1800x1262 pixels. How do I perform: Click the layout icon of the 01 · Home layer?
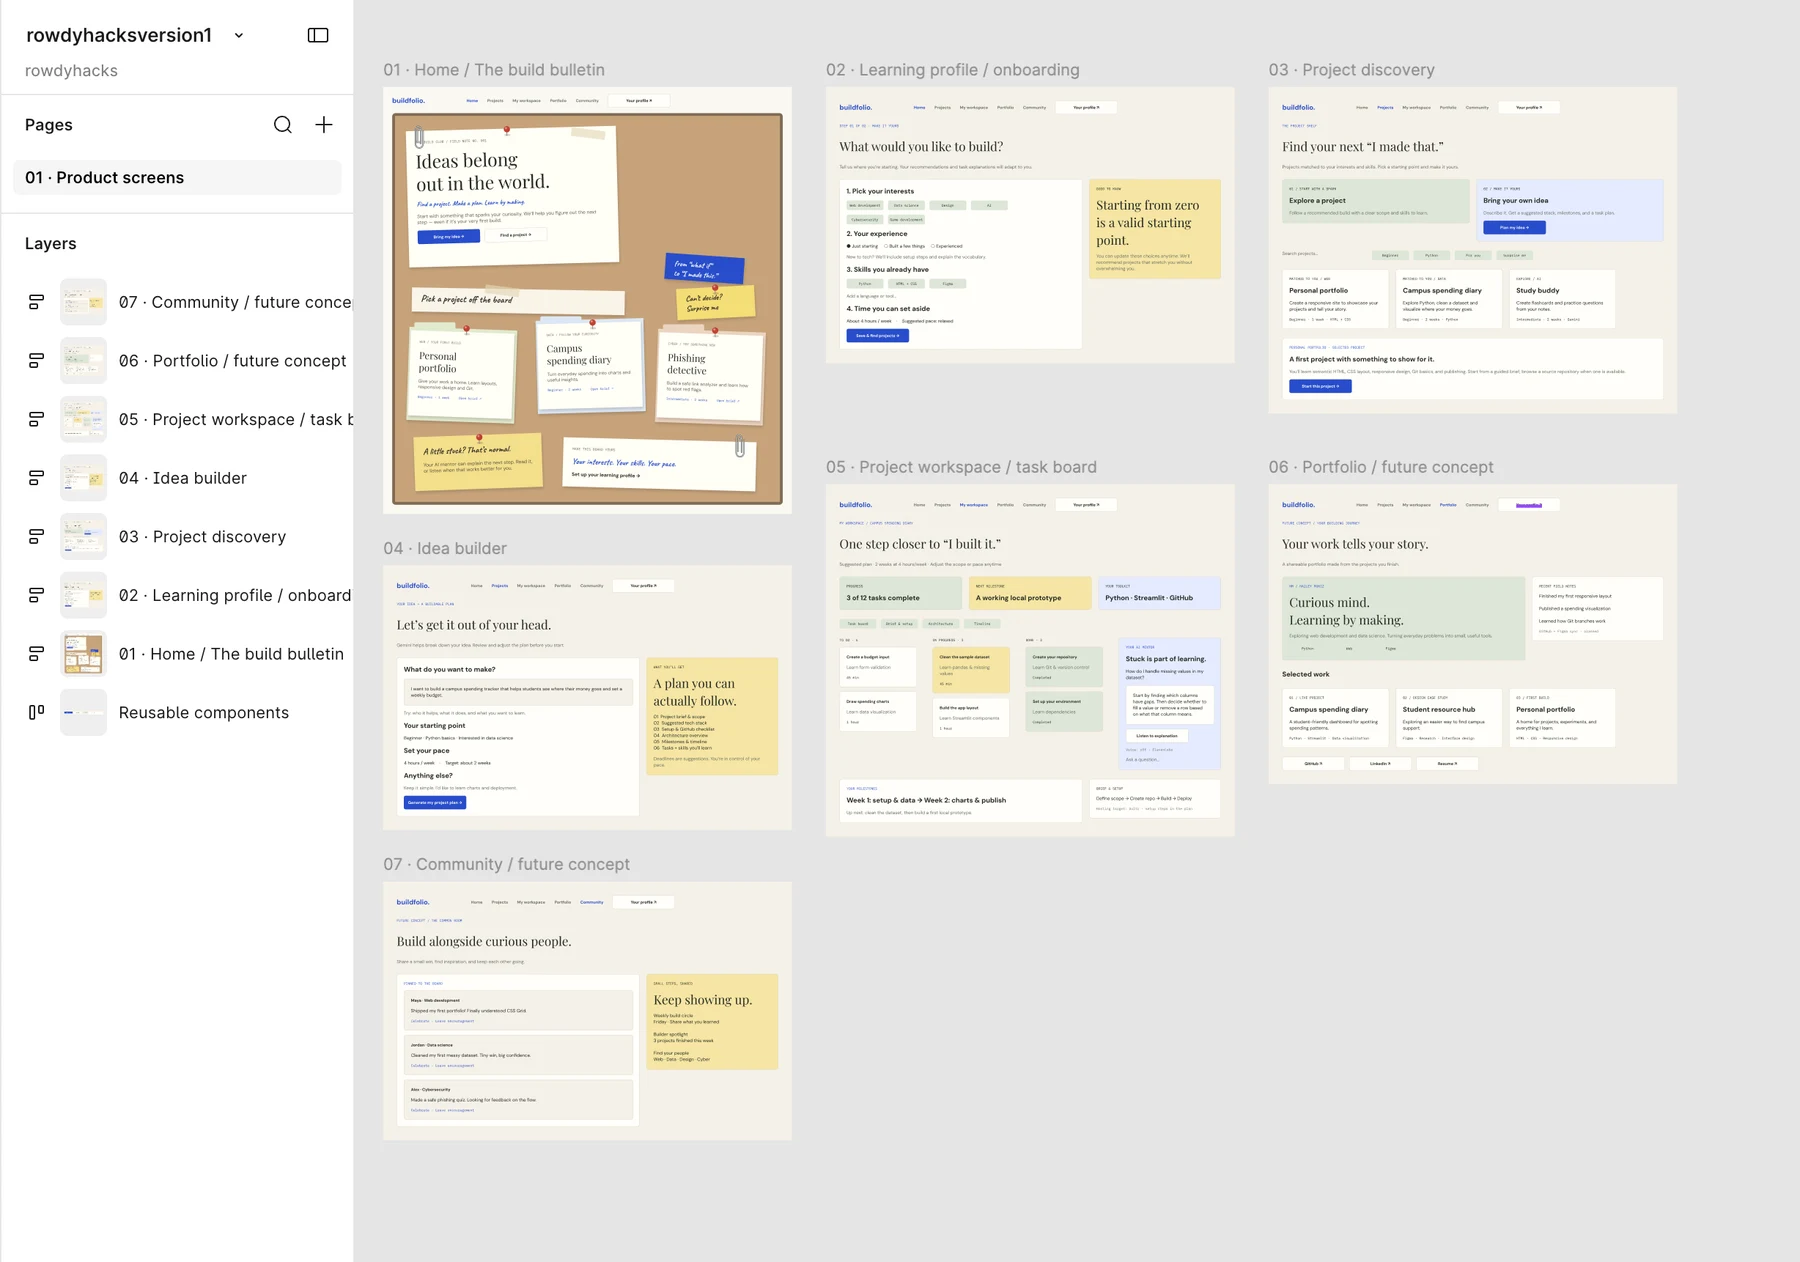click(x=36, y=654)
